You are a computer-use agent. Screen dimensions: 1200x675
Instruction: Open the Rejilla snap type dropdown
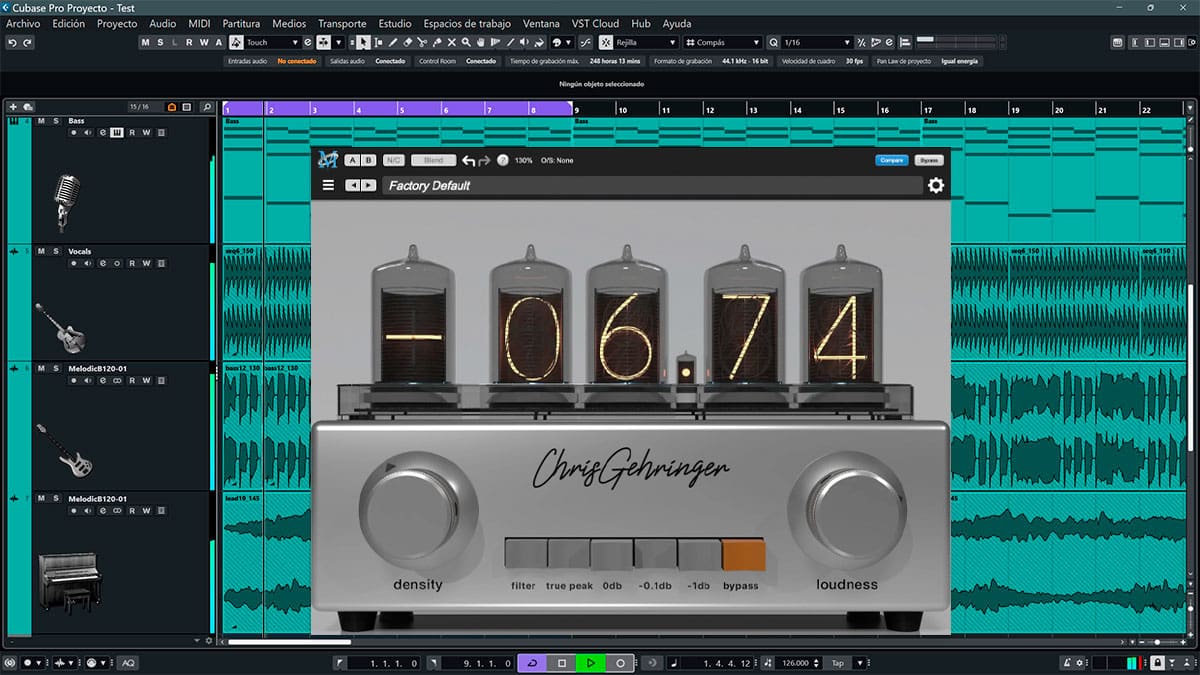tap(645, 43)
